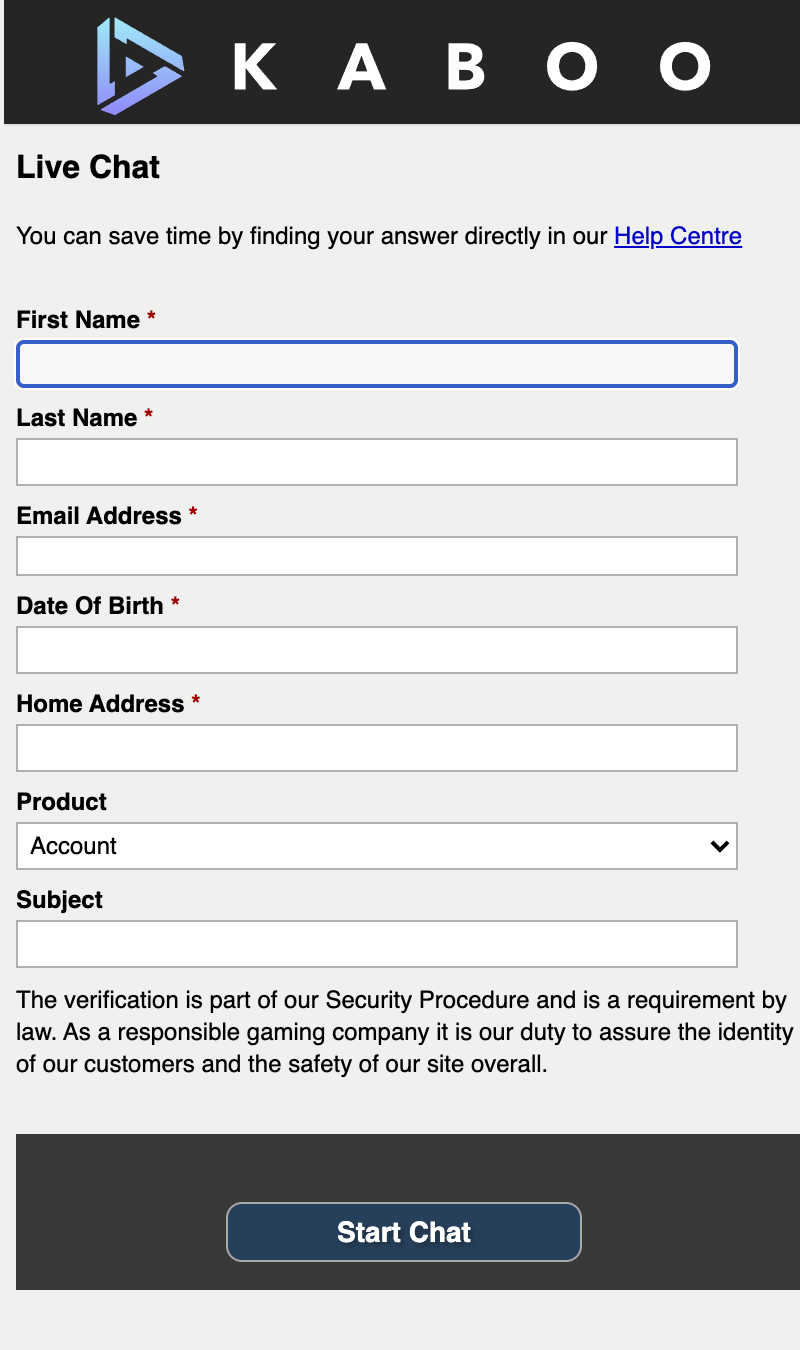The height and width of the screenshot is (1350, 800).
Task: Click the Date Of Birth field
Action: click(x=377, y=650)
